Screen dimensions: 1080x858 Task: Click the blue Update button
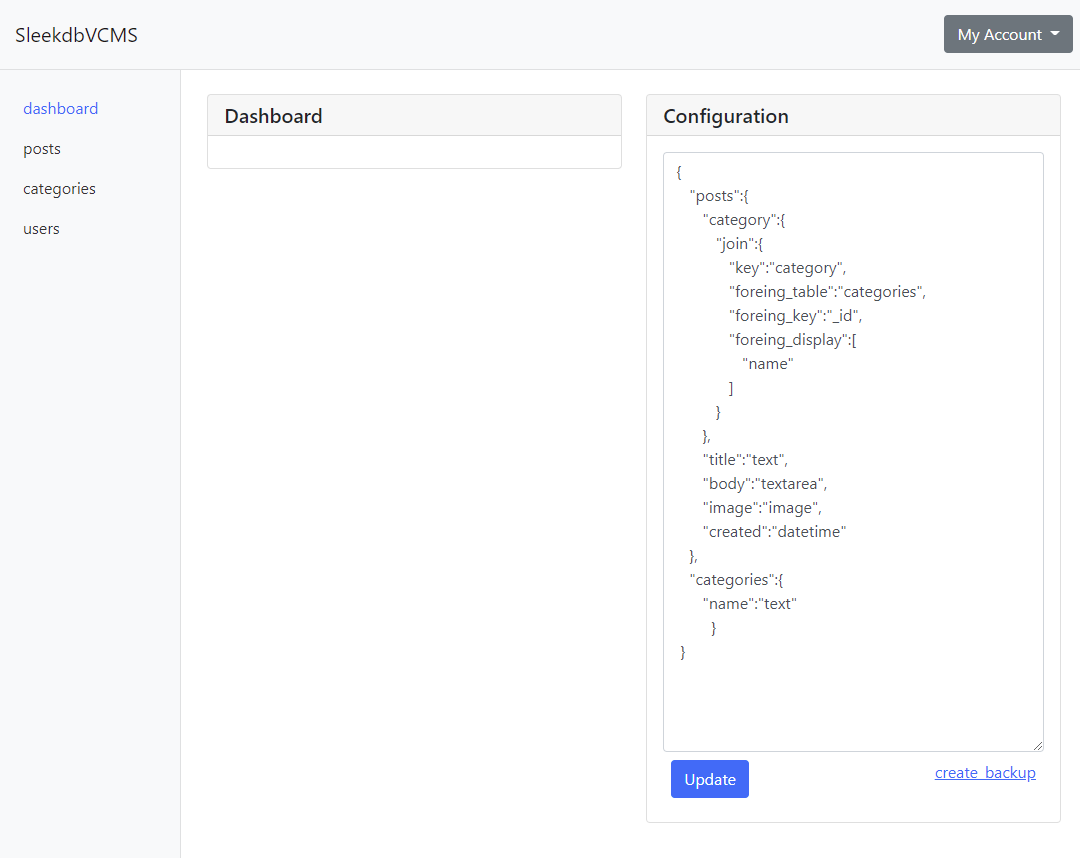tap(709, 779)
